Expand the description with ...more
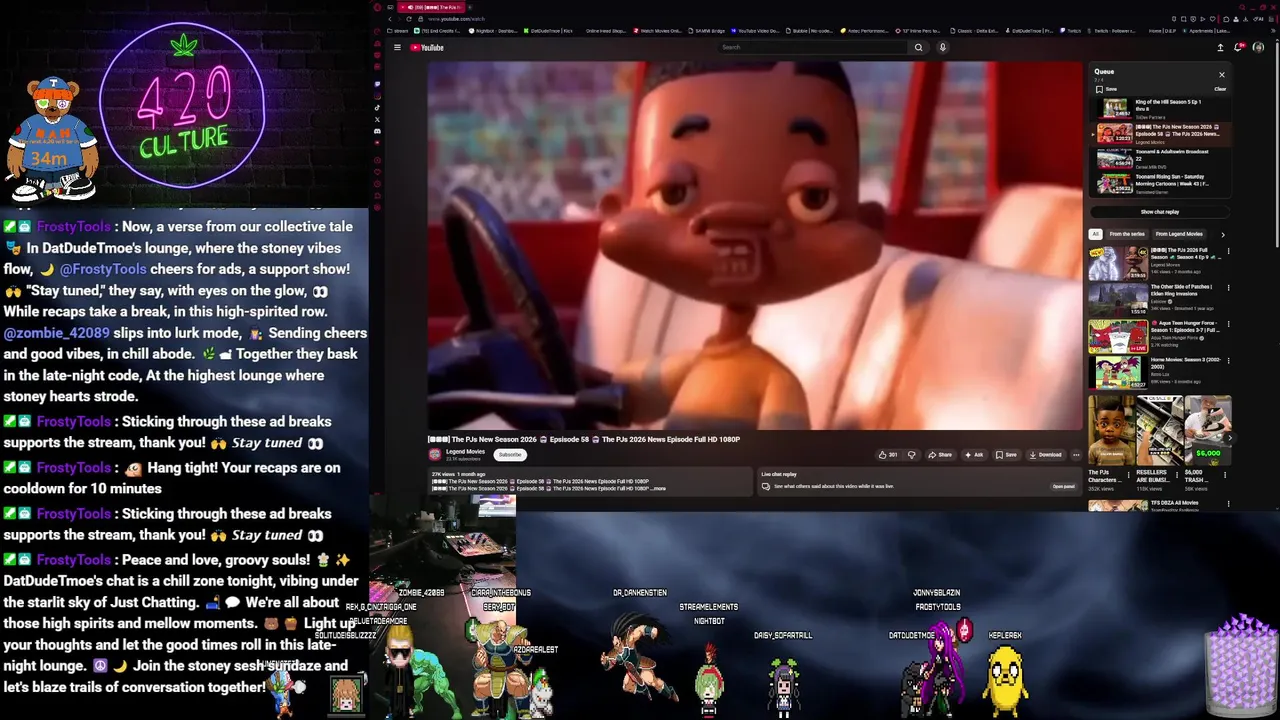This screenshot has height=720, width=1280. [x=656, y=489]
